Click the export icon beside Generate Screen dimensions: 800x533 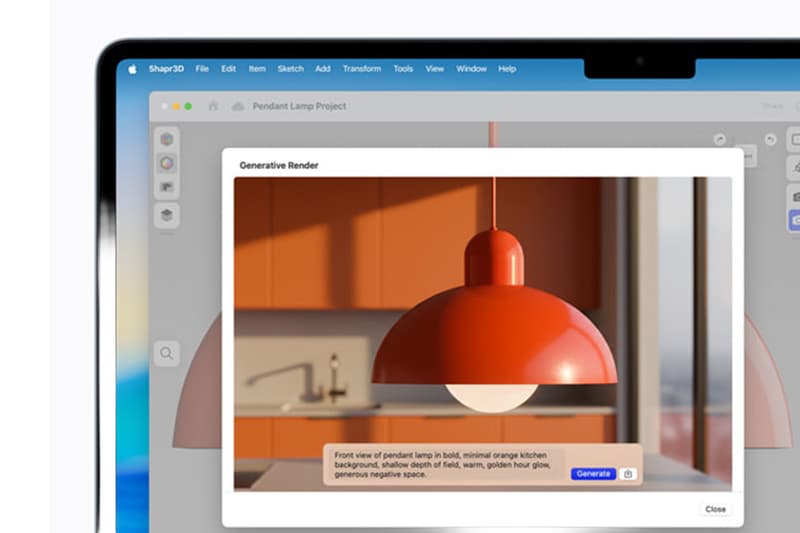(628, 474)
